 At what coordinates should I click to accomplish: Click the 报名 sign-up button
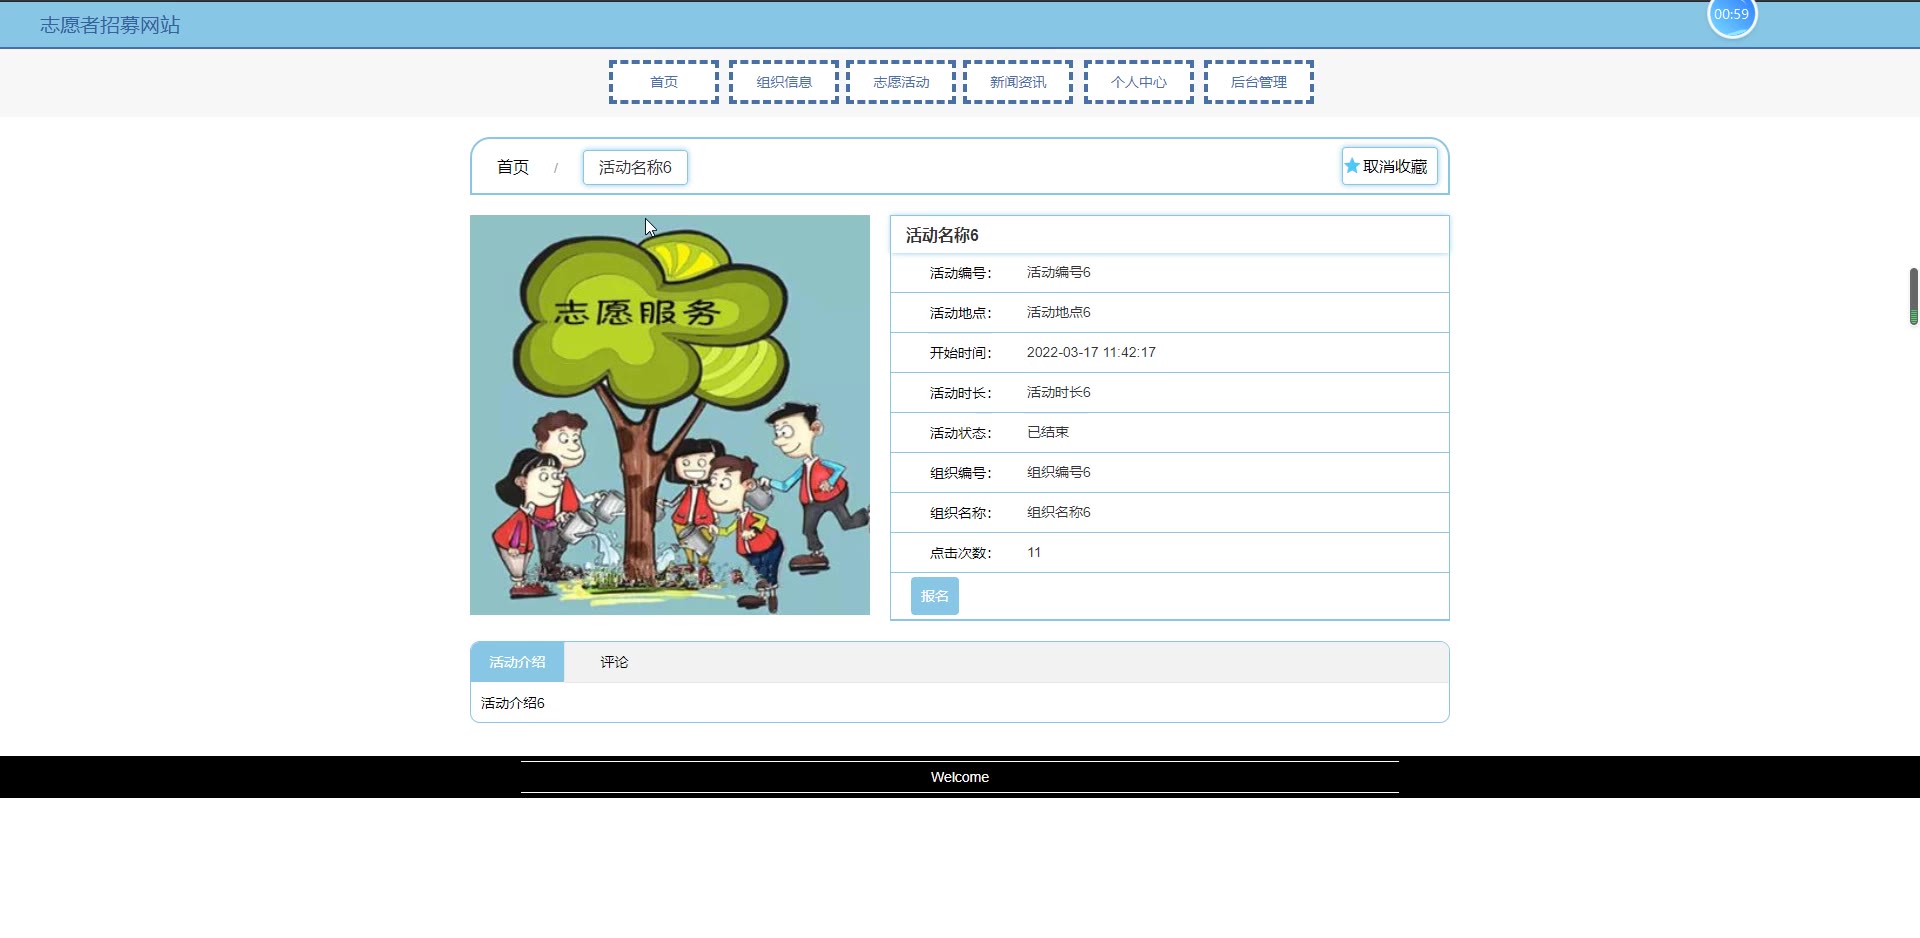pos(935,596)
